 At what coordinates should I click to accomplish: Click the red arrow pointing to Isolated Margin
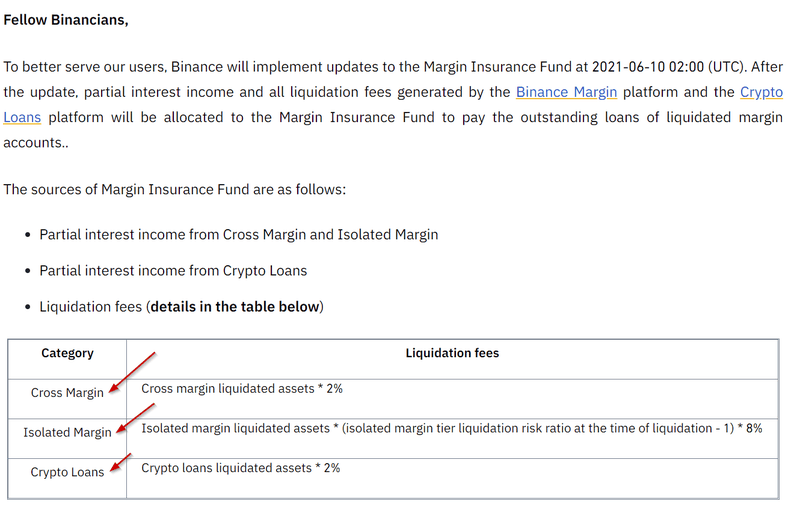[135, 418]
